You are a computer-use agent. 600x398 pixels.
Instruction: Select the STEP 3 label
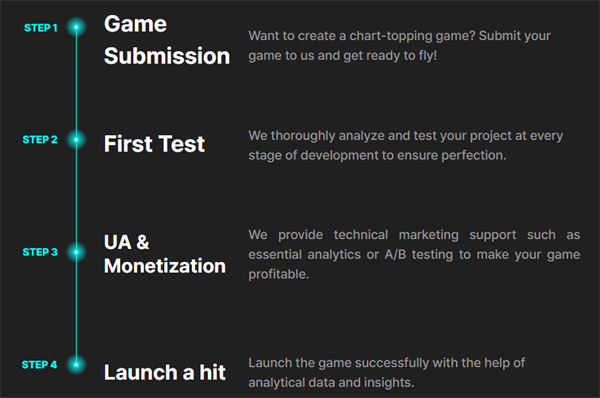(x=40, y=252)
